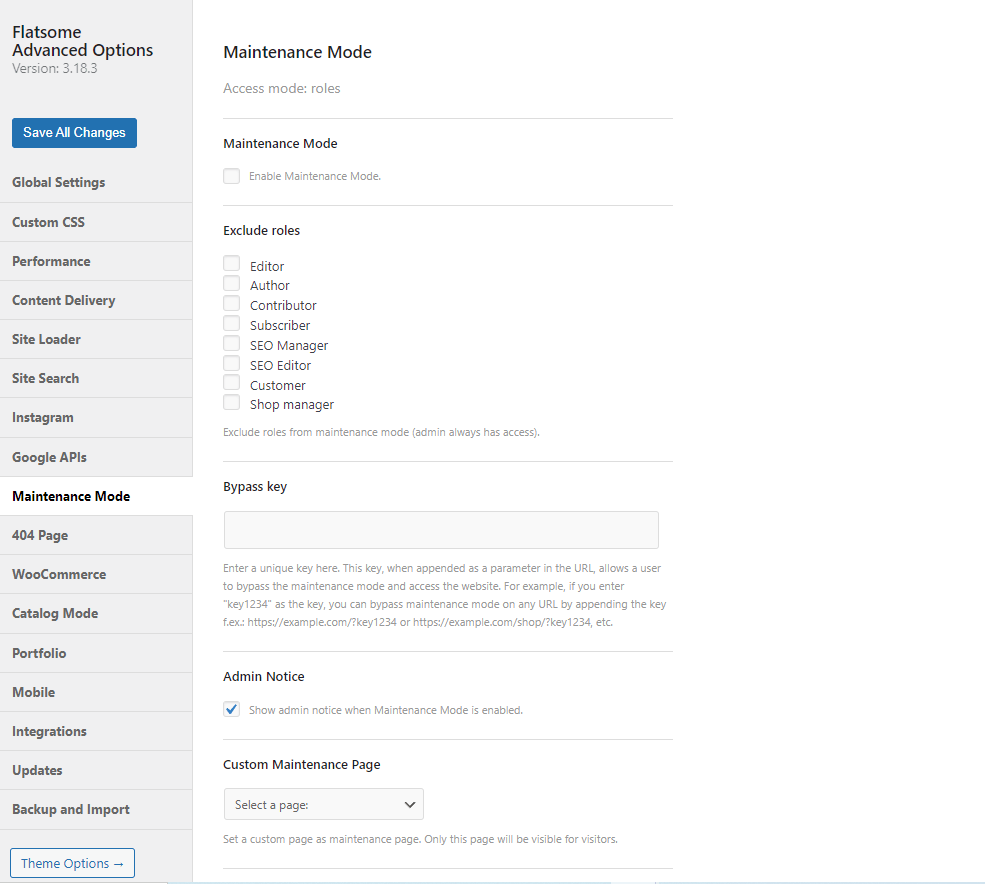
Task: Select Backup and Import in the sidebar
Action: pos(96,809)
